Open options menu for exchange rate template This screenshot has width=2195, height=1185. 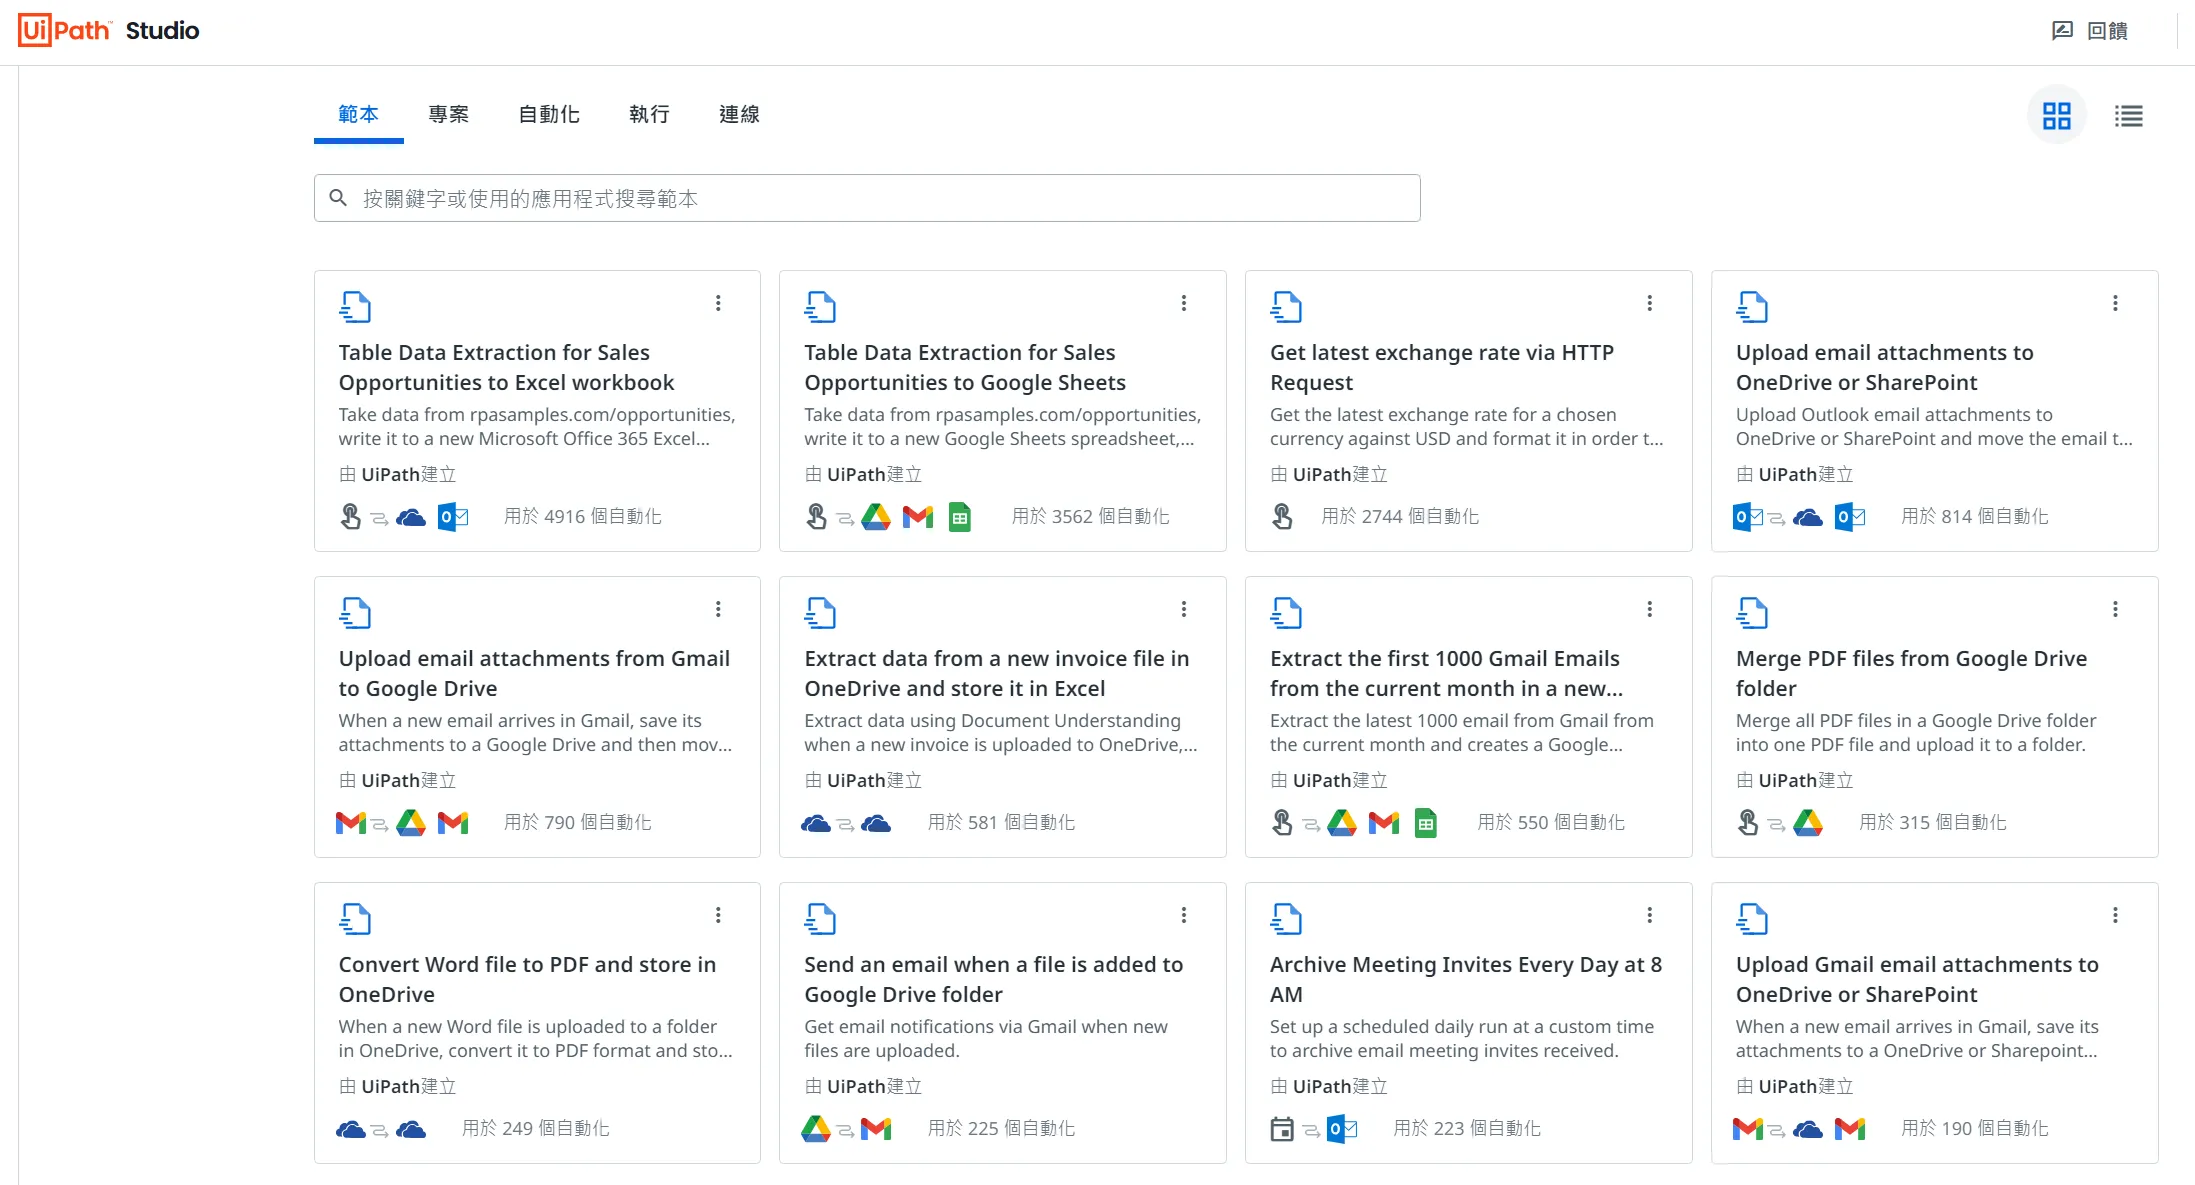[x=1650, y=303]
